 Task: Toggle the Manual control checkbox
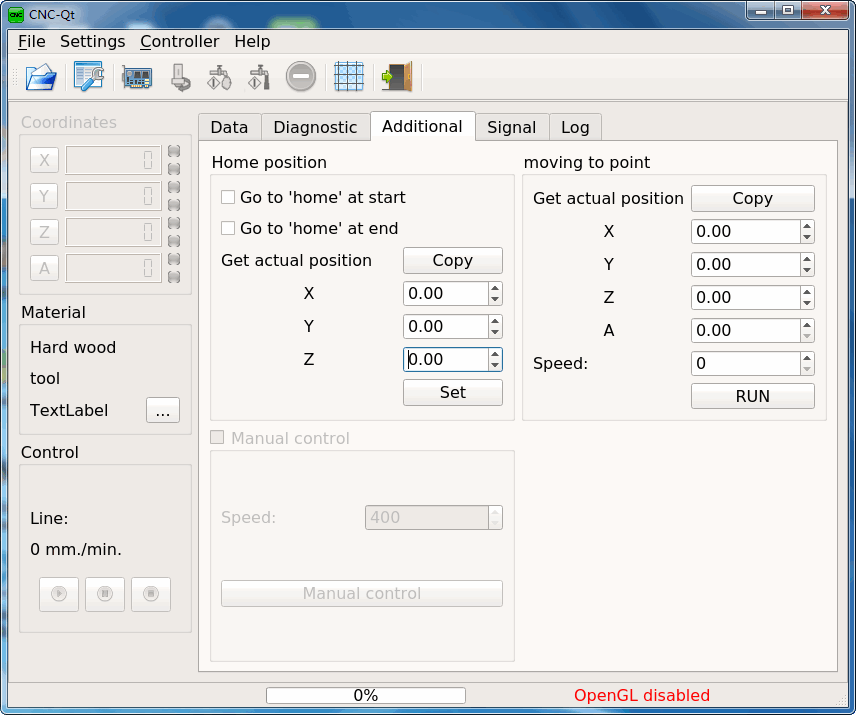pyautogui.click(x=217, y=438)
